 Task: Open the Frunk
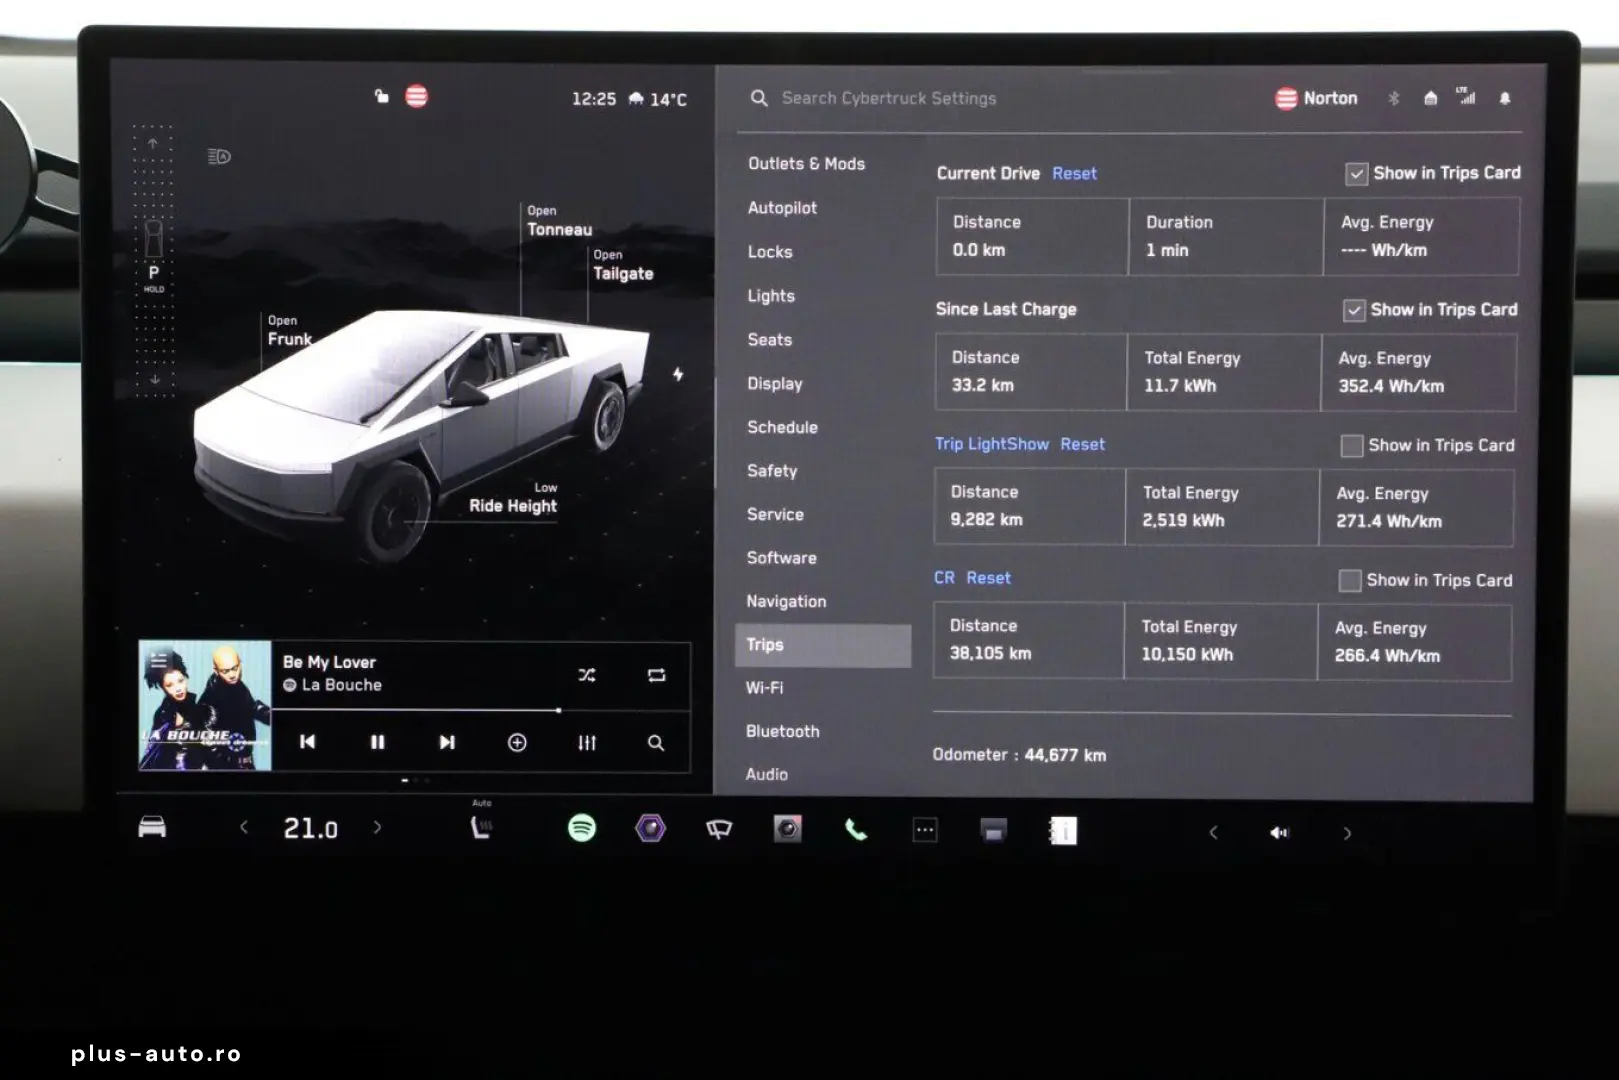pos(290,331)
